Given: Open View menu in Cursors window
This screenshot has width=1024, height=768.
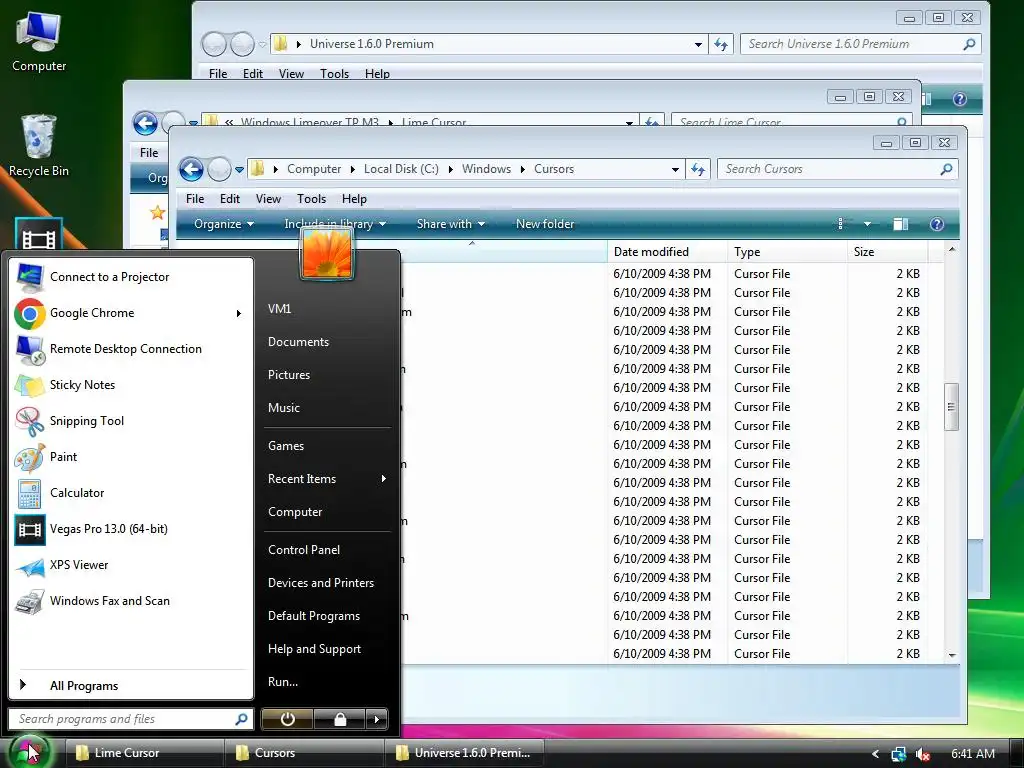Looking at the screenshot, I should (x=268, y=199).
